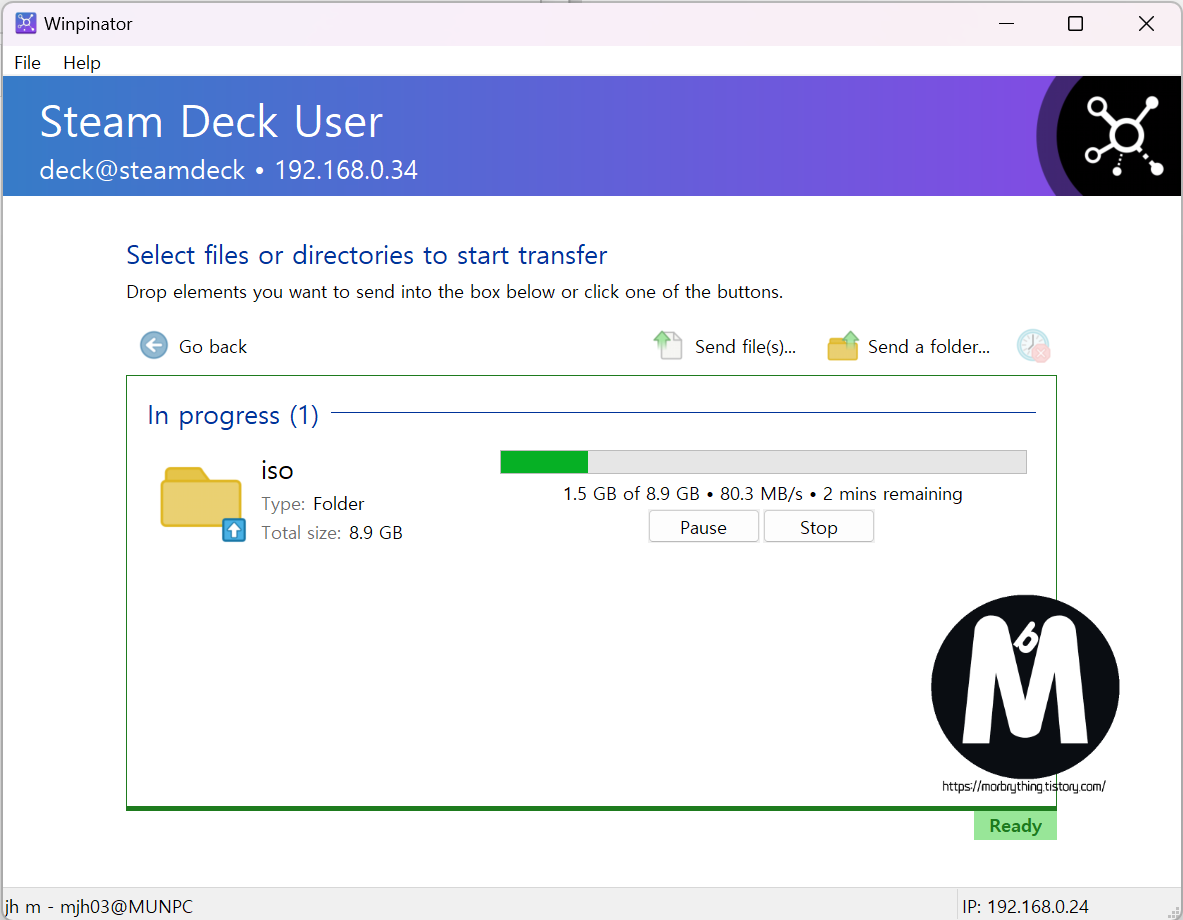This screenshot has width=1183, height=920.
Task: Click the window resize grip in status bar
Action: [x=1173, y=911]
